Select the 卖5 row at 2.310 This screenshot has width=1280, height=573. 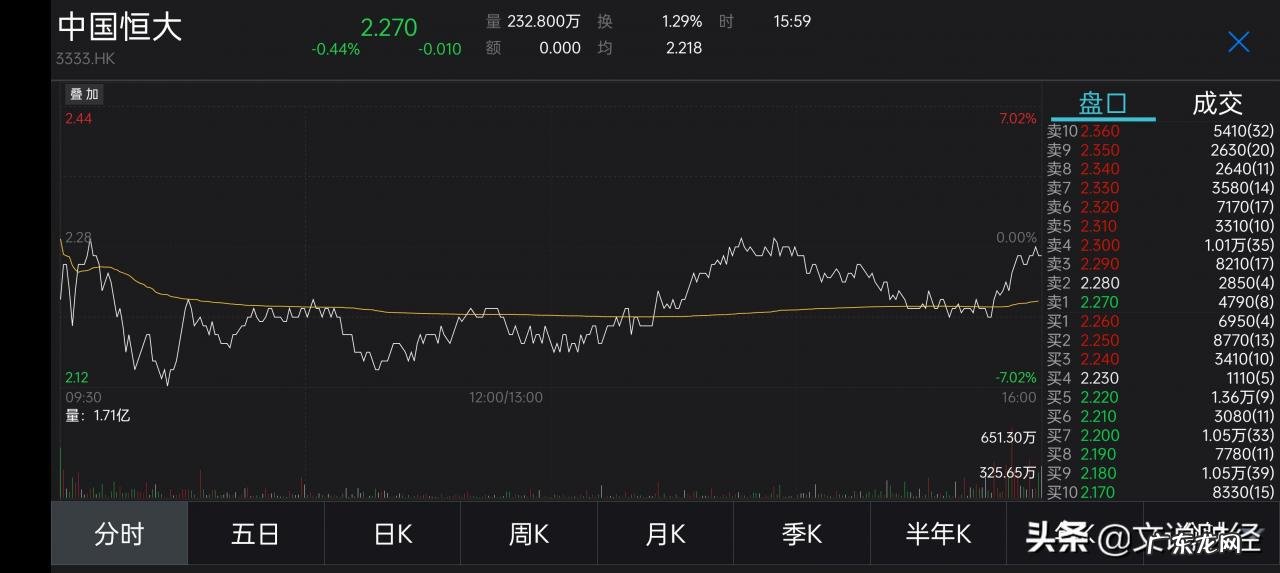(x=1160, y=226)
